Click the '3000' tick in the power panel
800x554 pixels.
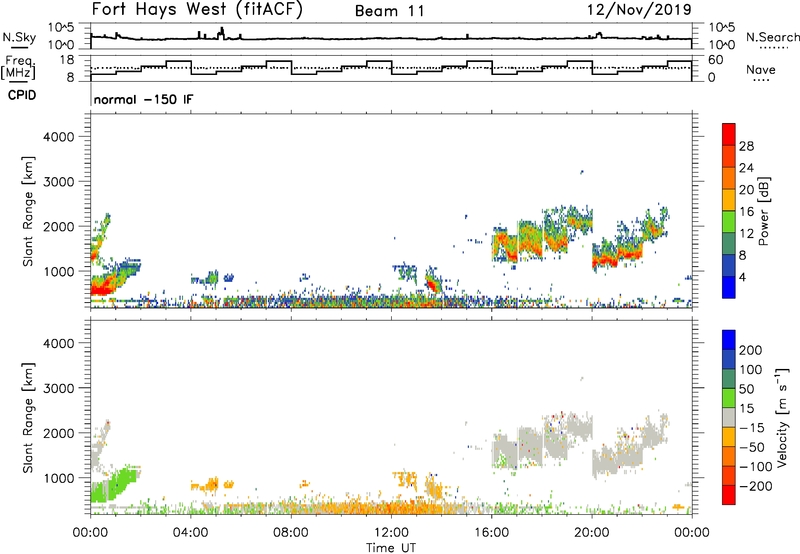coord(59,182)
